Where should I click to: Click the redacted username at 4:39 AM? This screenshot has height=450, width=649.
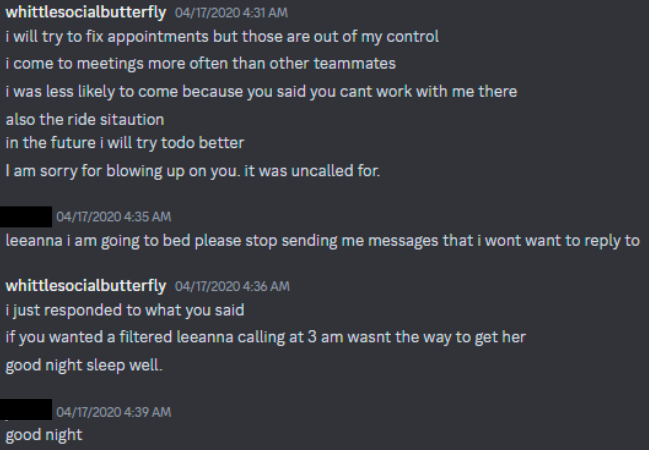[x=27, y=410]
